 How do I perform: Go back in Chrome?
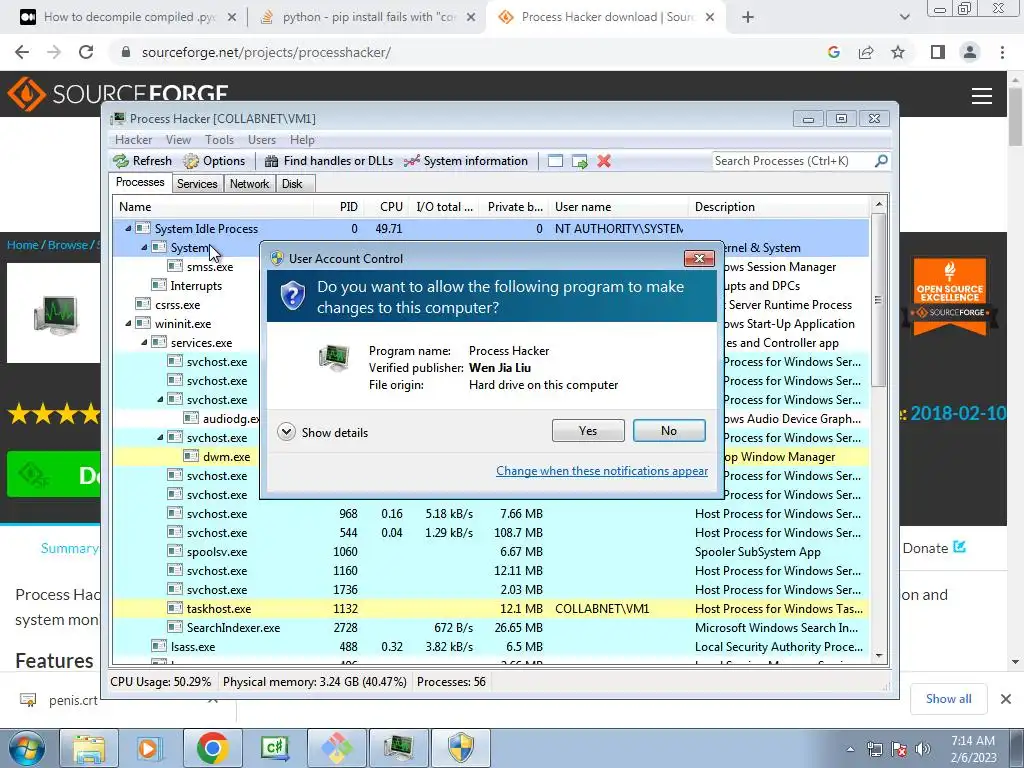click(x=22, y=52)
